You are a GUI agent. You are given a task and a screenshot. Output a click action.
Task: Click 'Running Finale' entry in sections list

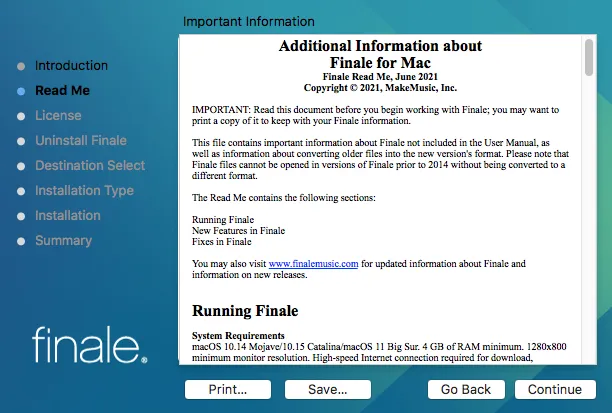pyautogui.click(x=223, y=220)
